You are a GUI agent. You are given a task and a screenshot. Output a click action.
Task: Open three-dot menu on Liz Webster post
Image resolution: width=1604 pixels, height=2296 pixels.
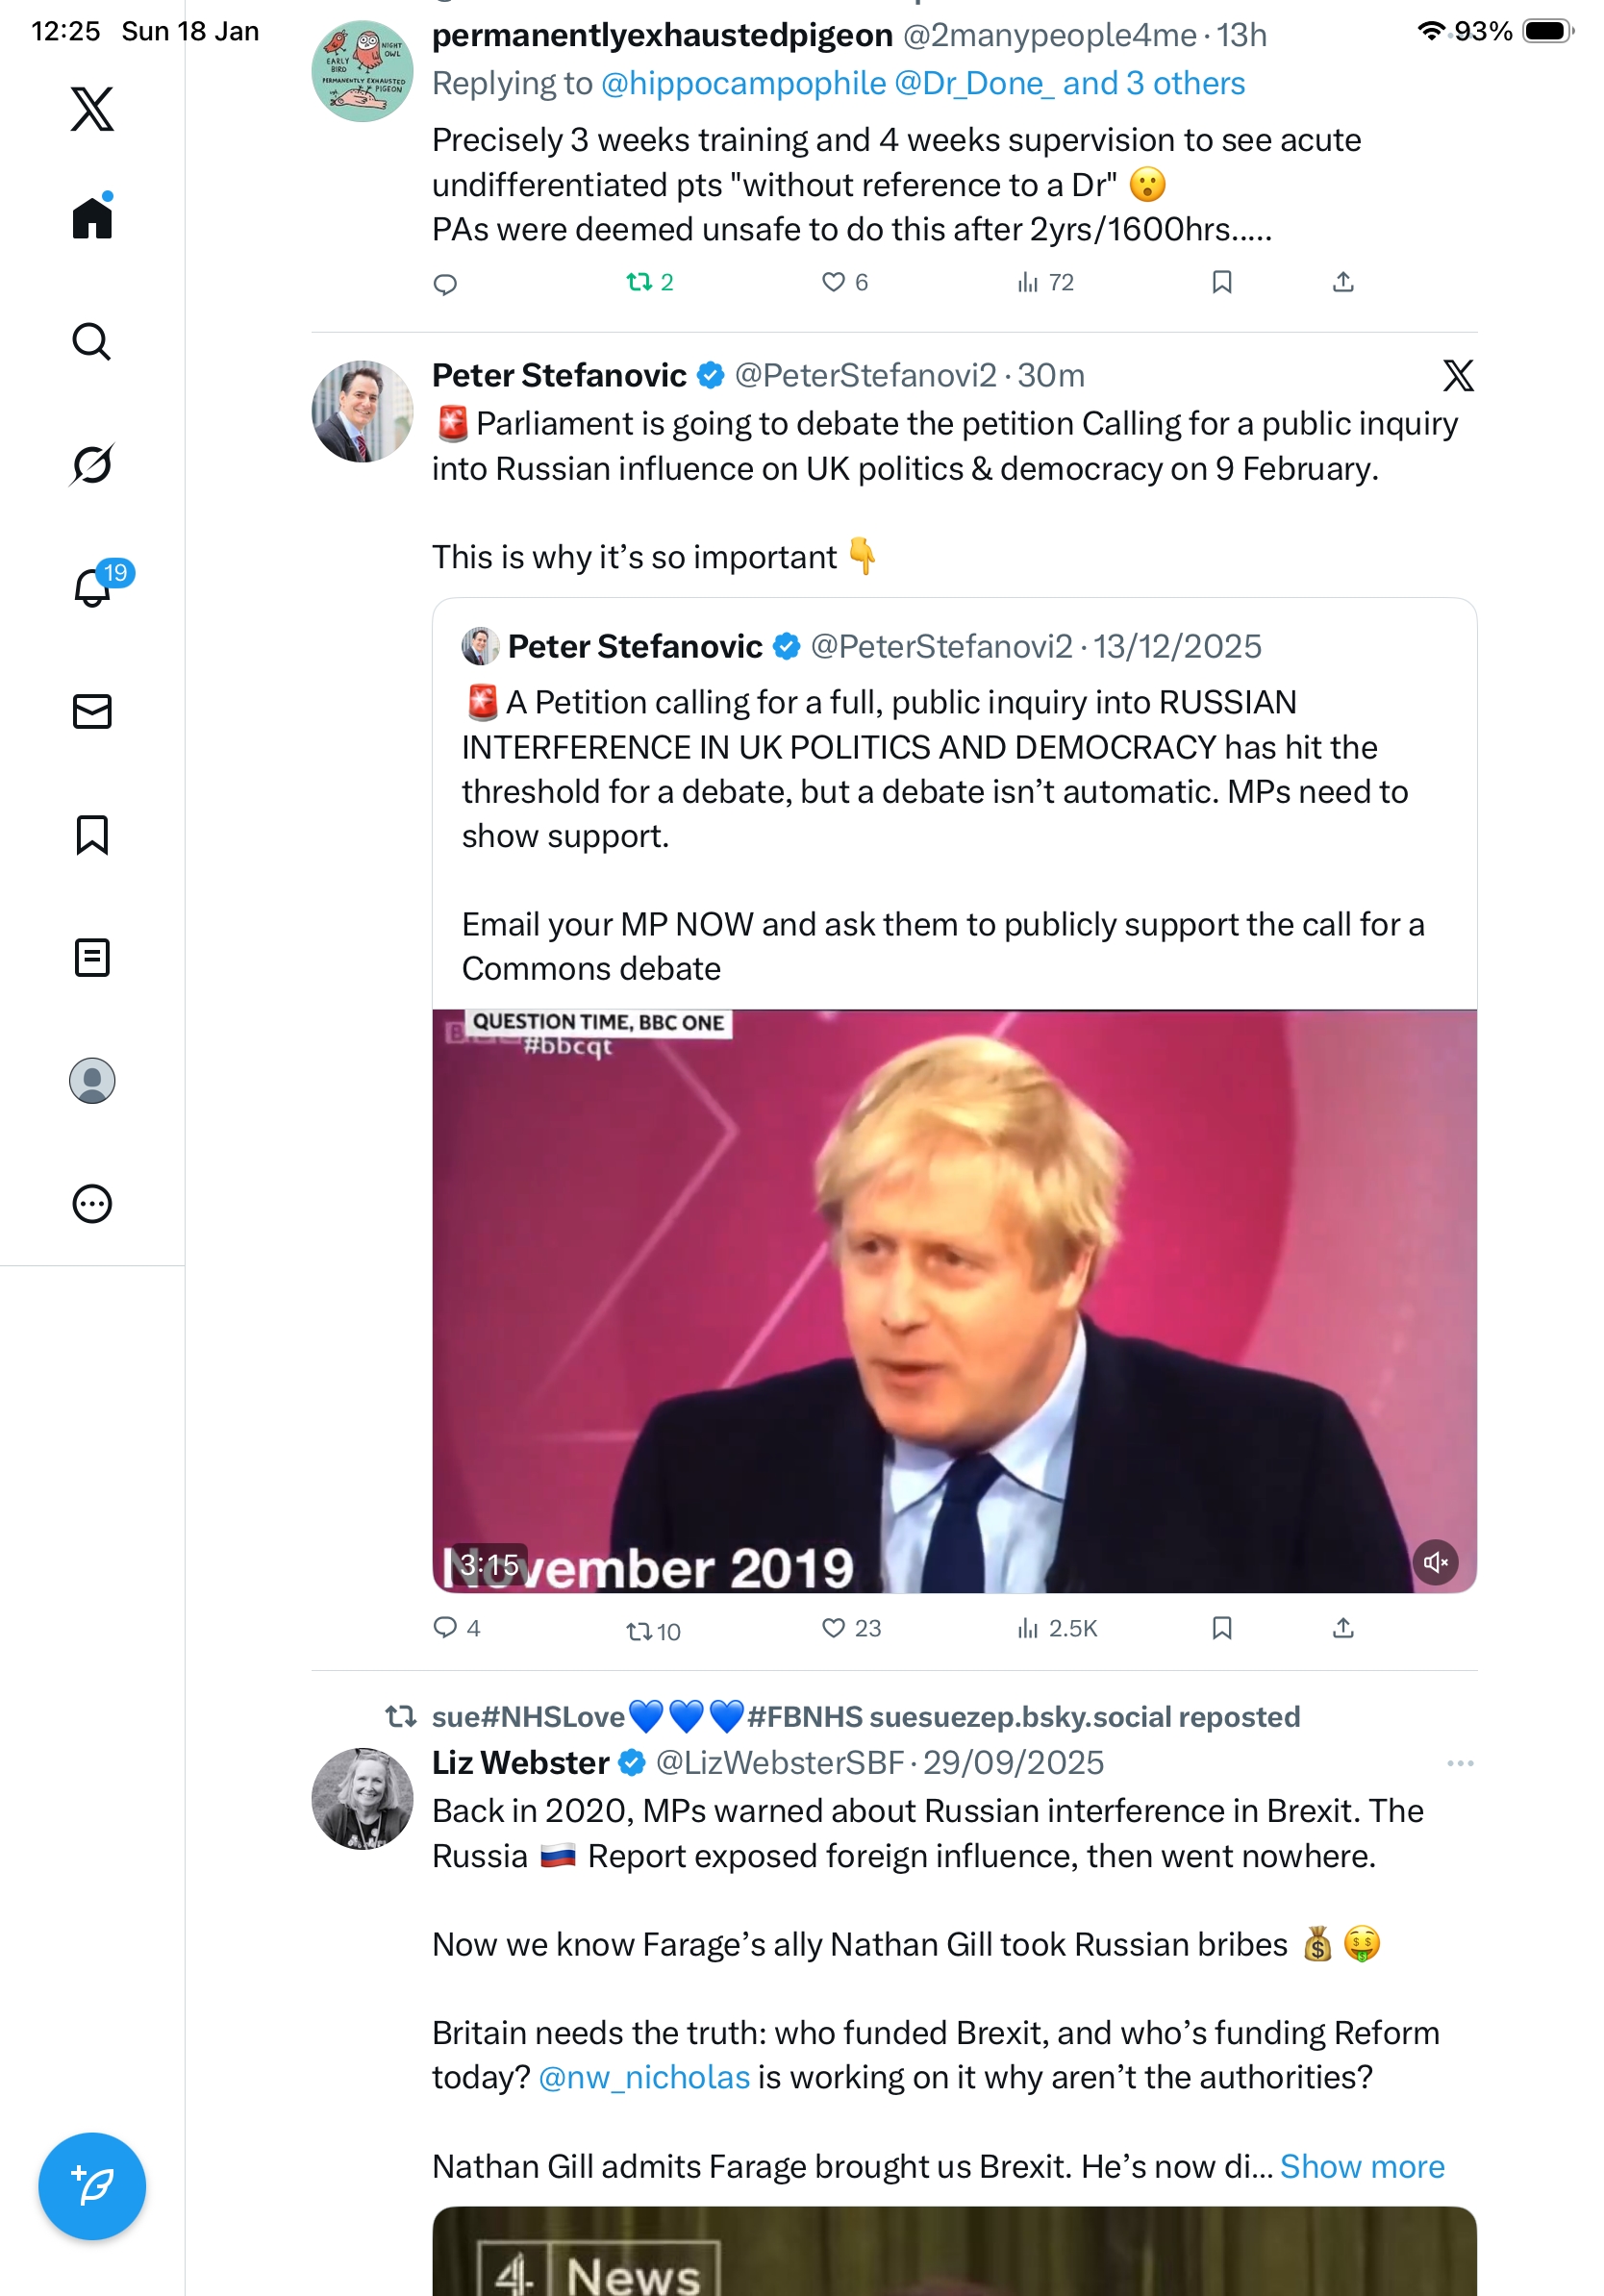coord(1459,1763)
